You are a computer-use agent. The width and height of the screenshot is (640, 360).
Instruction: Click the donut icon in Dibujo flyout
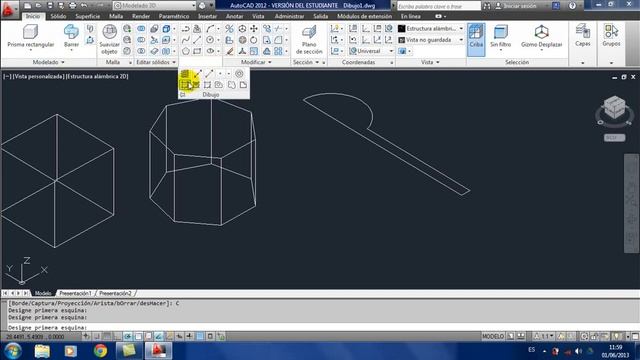239,74
